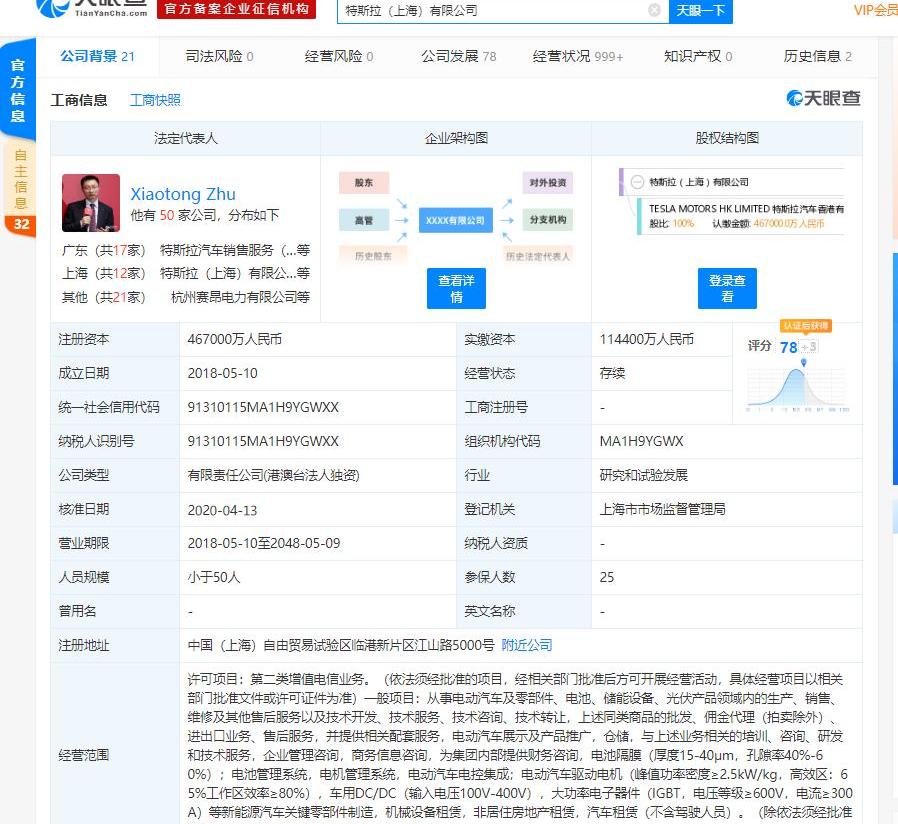Click the TianYanCha logo at top left
Image resolution: width=898 pixels, height=824 pixels.
(x=92, y=8)
